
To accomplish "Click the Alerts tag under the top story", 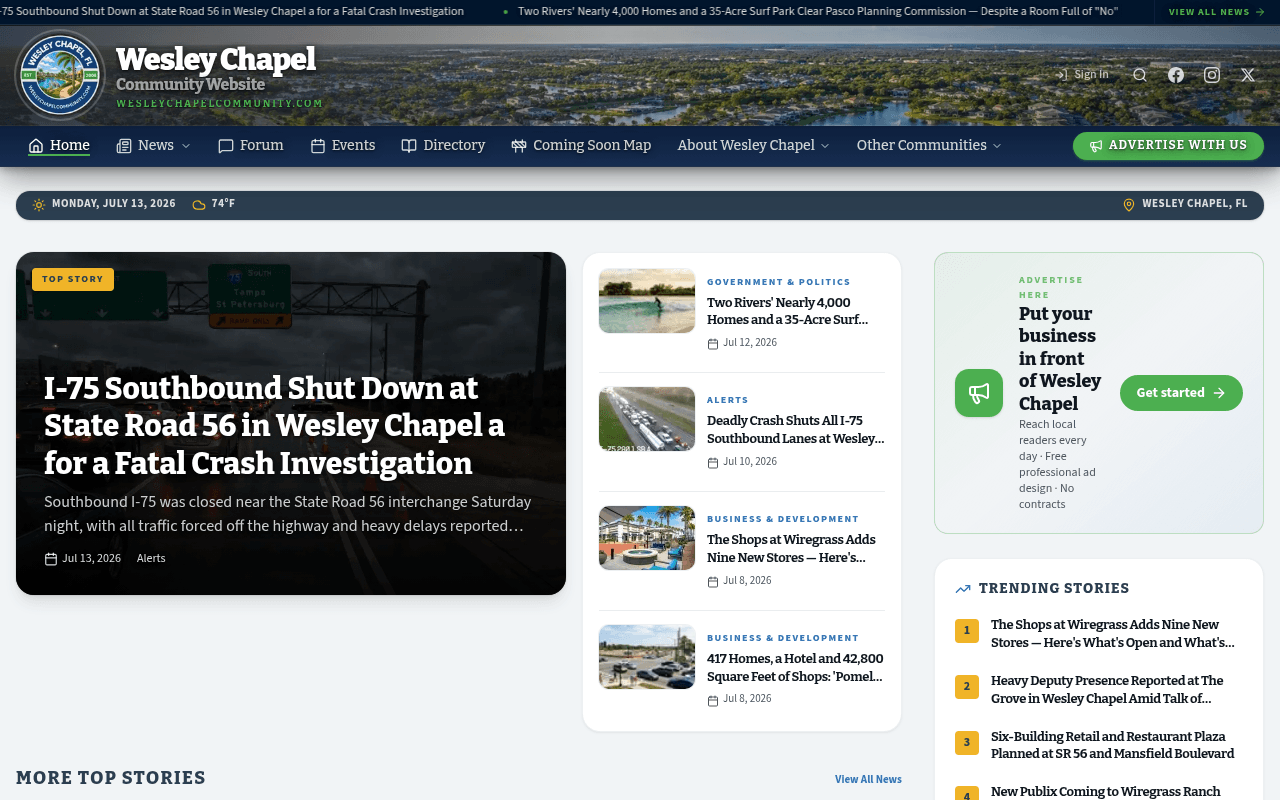I will coord(151,558).
